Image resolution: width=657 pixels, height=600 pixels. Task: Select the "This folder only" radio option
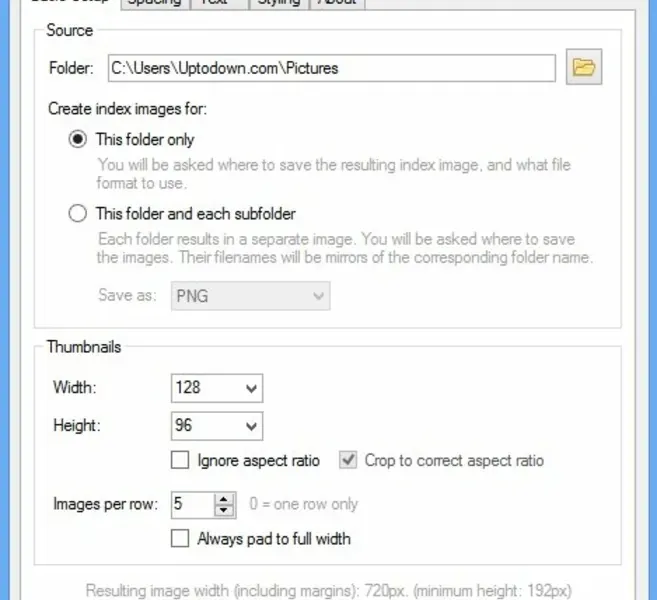point(78,140)
